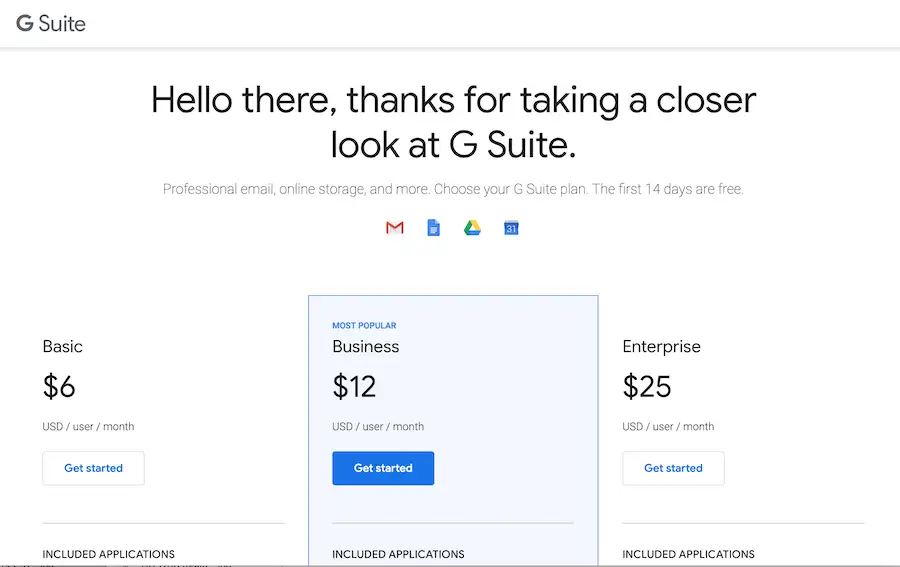This screenshot has height=567, width=900.
Task: Click Included Applications under Enterprise
Action: point(688,554)
